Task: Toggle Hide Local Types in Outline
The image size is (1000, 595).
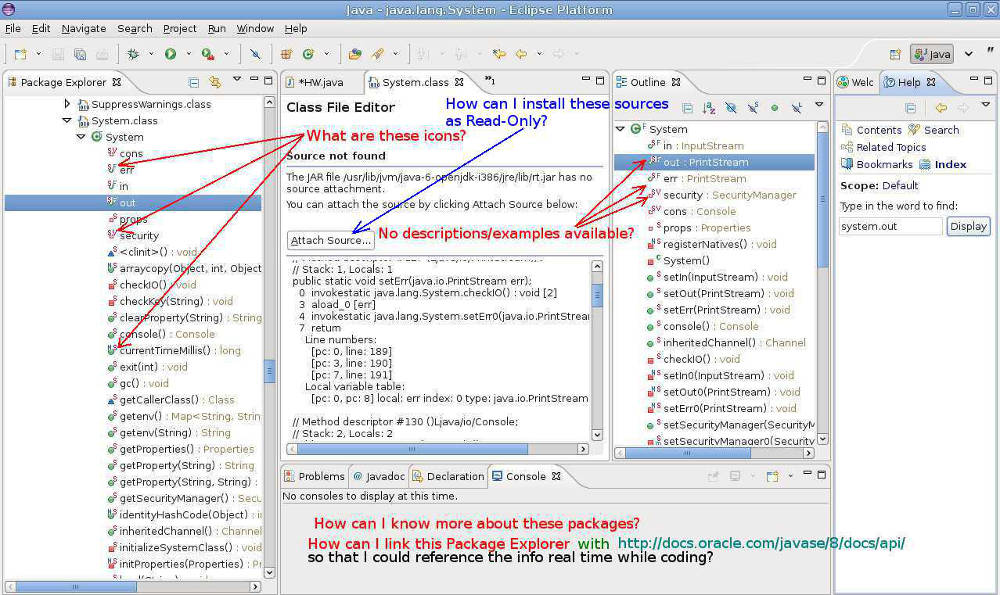Action: 796,108
